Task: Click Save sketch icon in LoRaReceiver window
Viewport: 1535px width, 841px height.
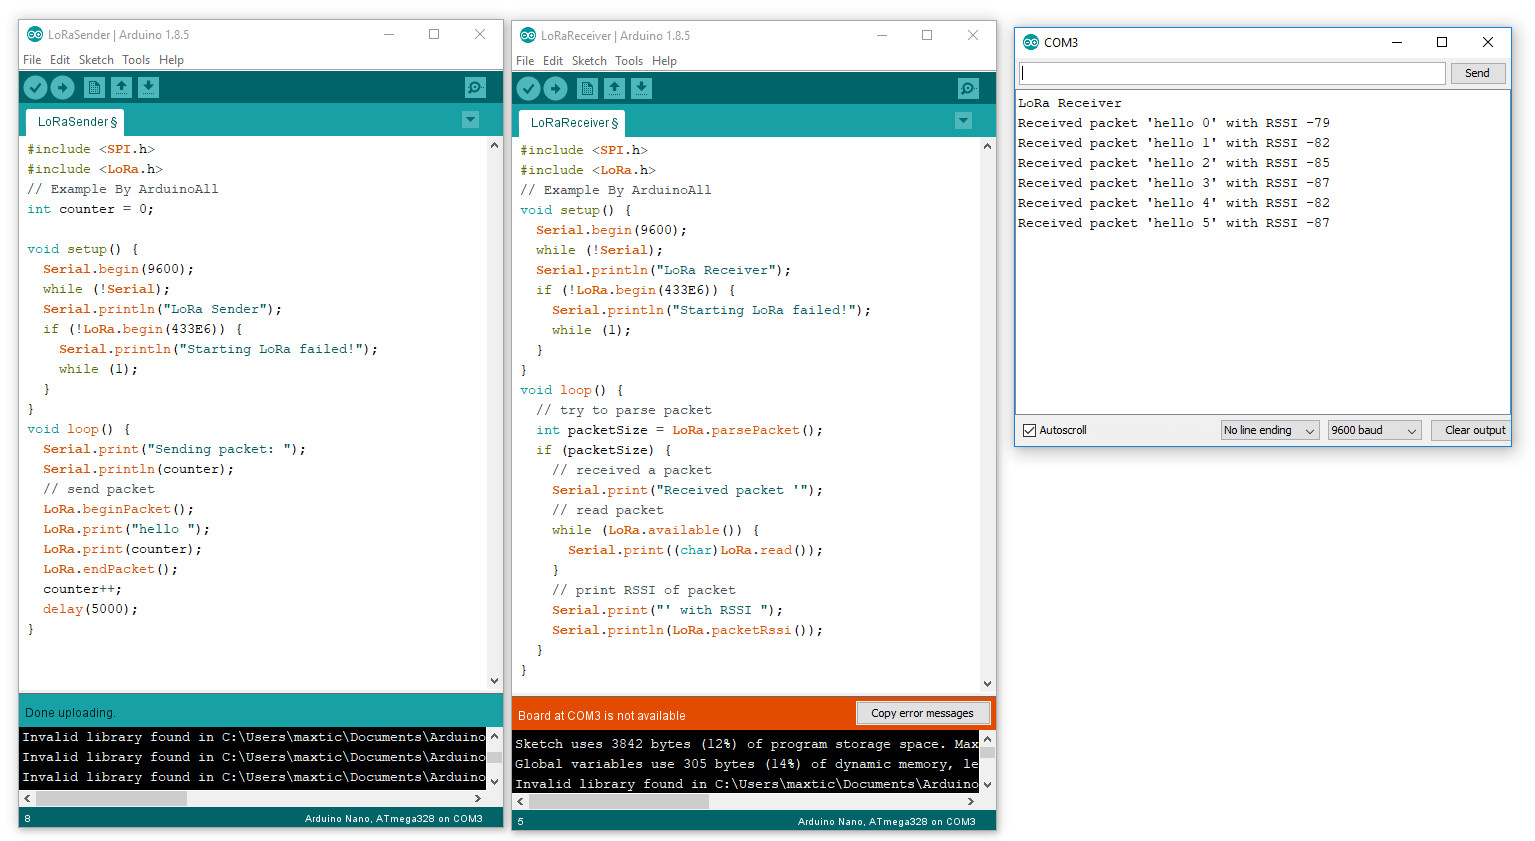Action: coord(641,89)
